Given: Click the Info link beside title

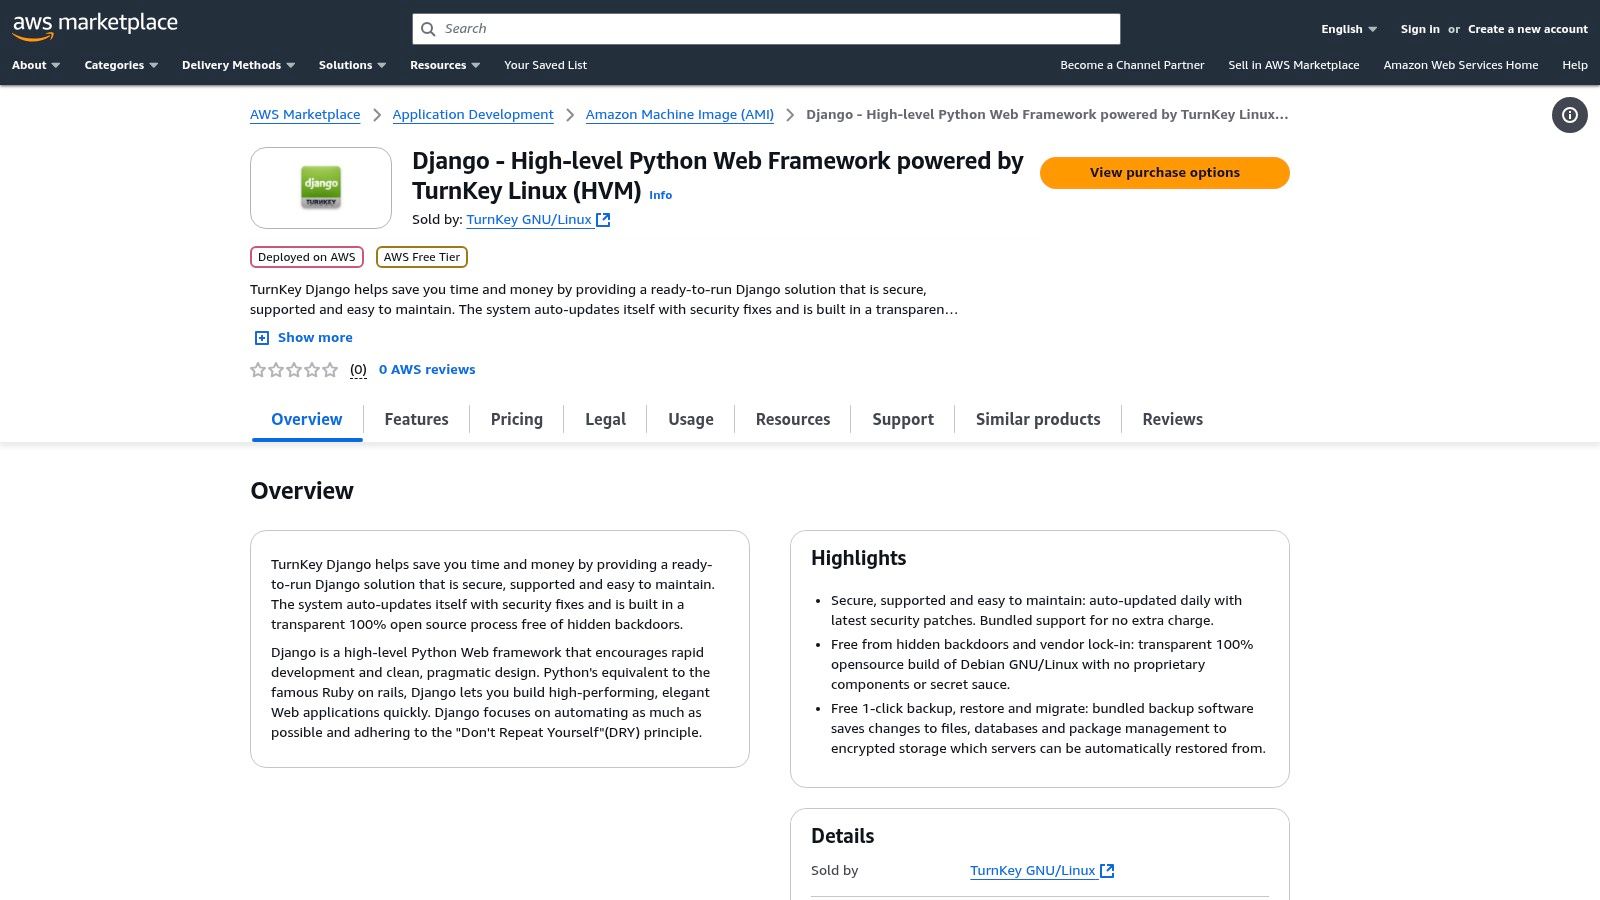Looking at the screenshot, I should [x=660, y=195].
